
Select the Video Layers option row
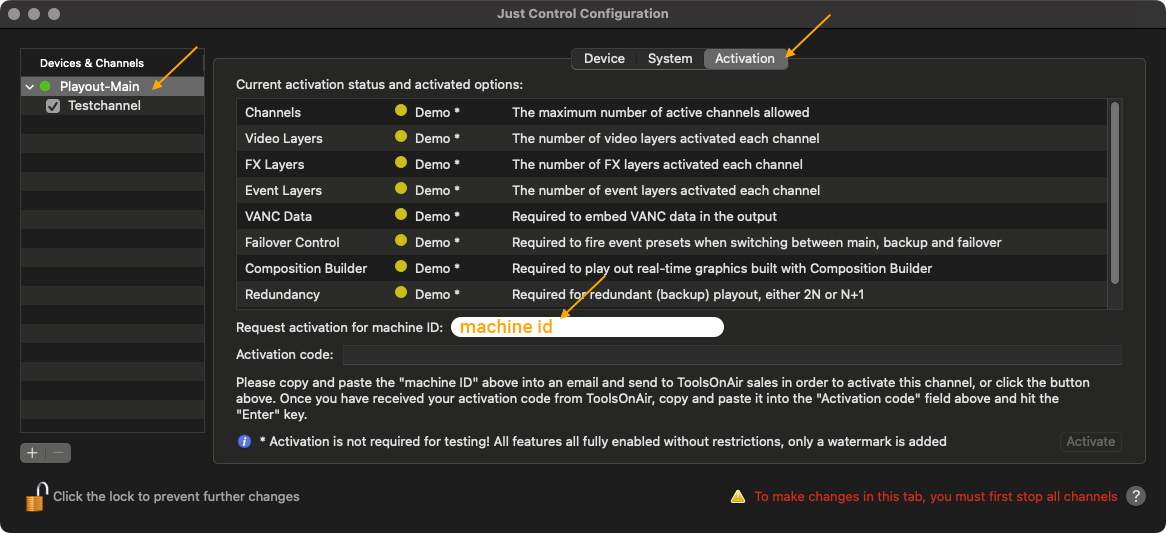click(671, 138)
